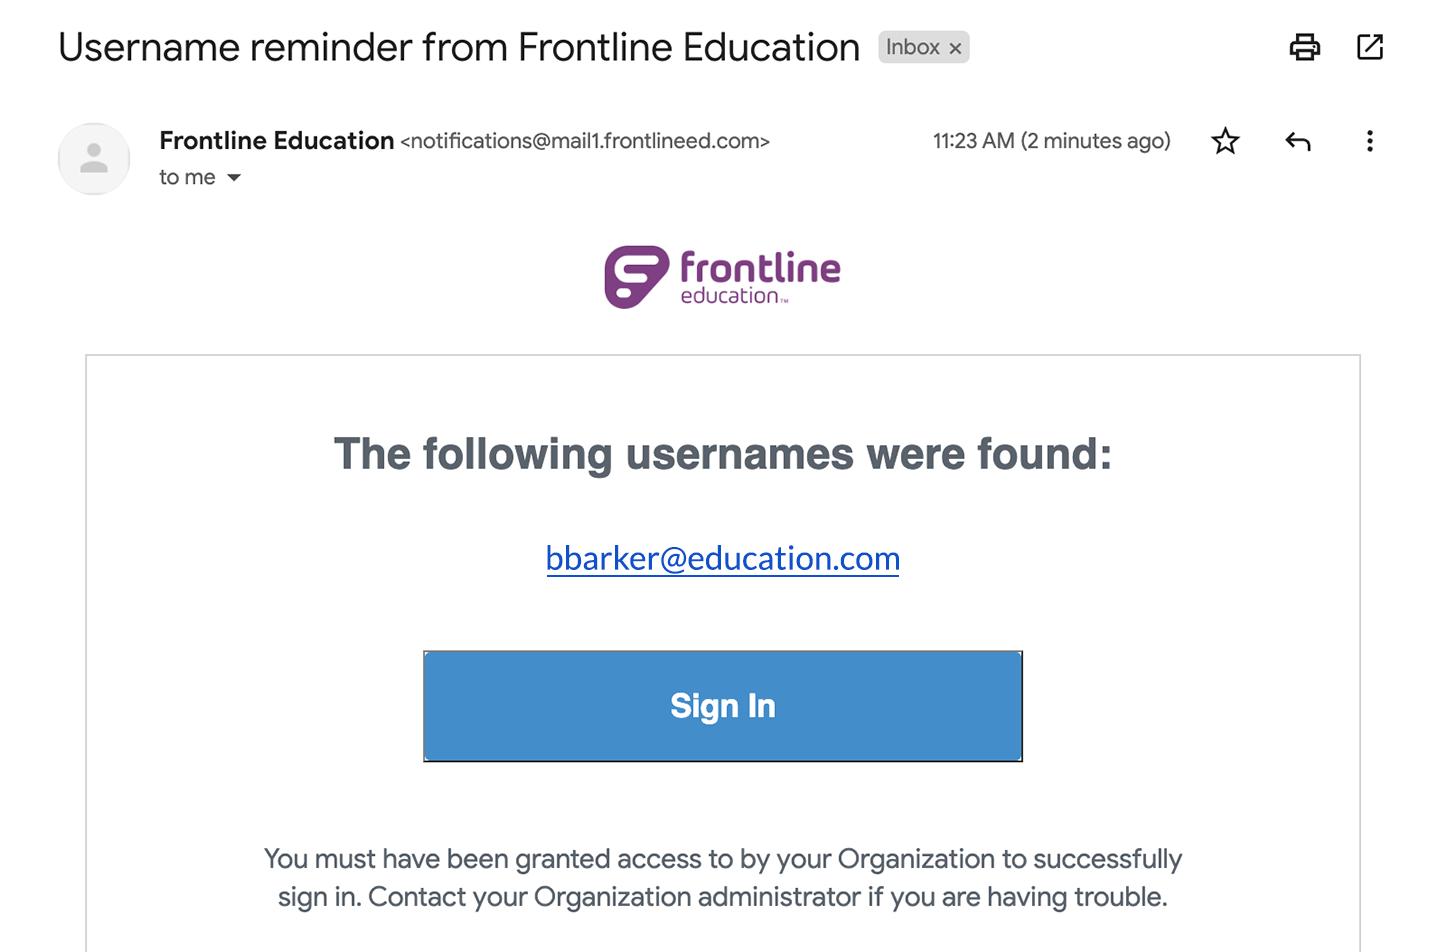The height and width of the screenshot is (952, 1446).
Task: Expand recipient details arrow beside 'to me'
Action: pyautogui.click(x=234, y=178)
